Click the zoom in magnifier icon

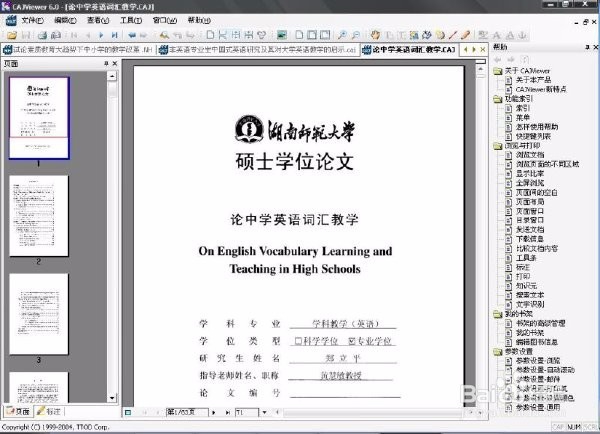[342, 35]
